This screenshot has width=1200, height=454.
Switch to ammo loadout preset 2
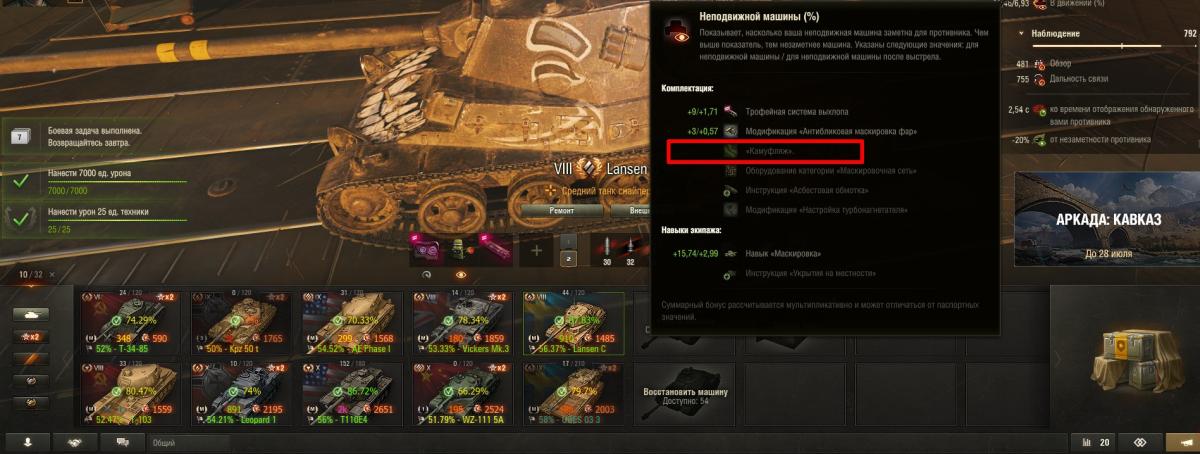[567, 258]
